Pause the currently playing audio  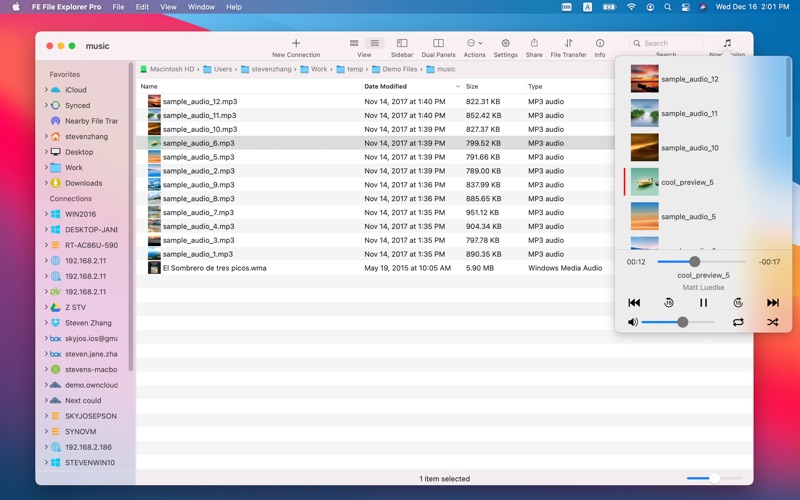(x=703, y=303)
